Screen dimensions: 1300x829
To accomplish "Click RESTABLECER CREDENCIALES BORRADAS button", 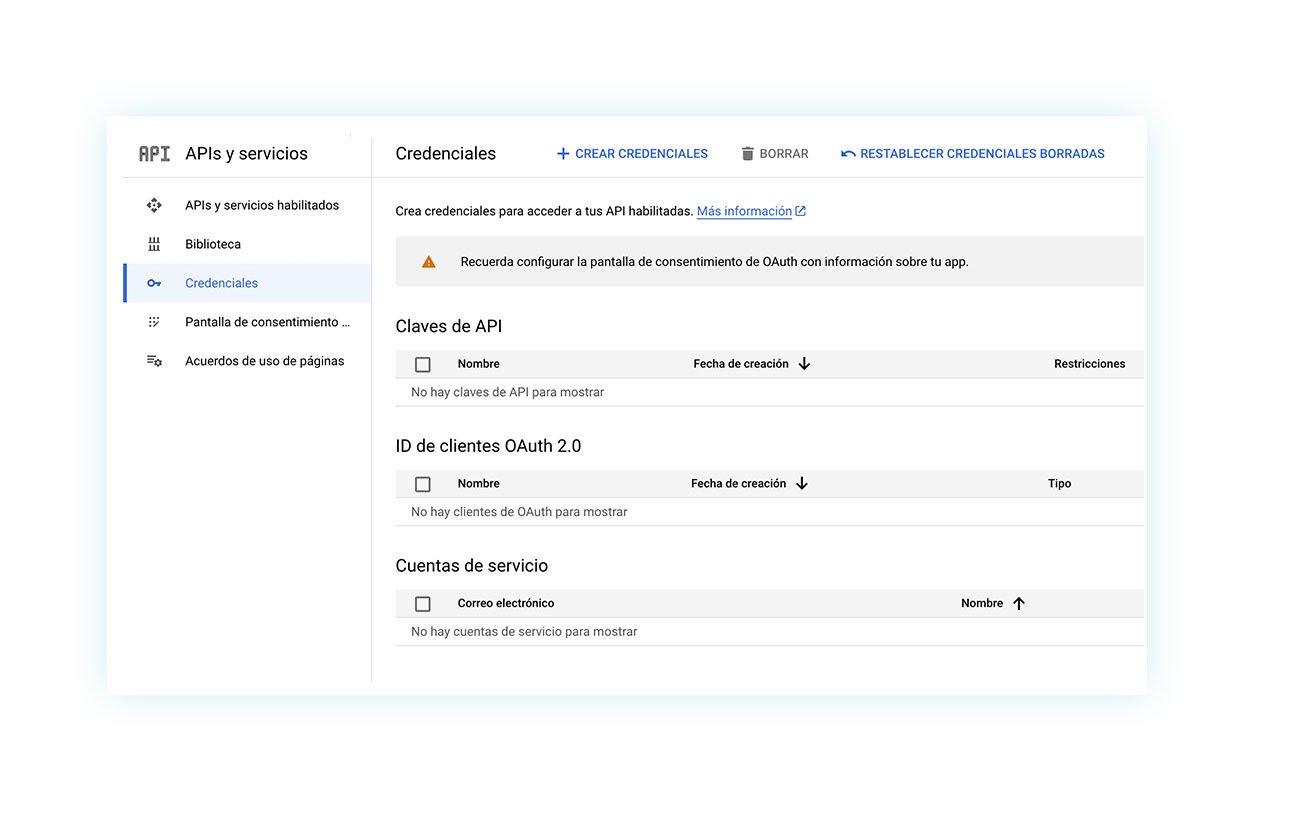I will click(973, 154).
